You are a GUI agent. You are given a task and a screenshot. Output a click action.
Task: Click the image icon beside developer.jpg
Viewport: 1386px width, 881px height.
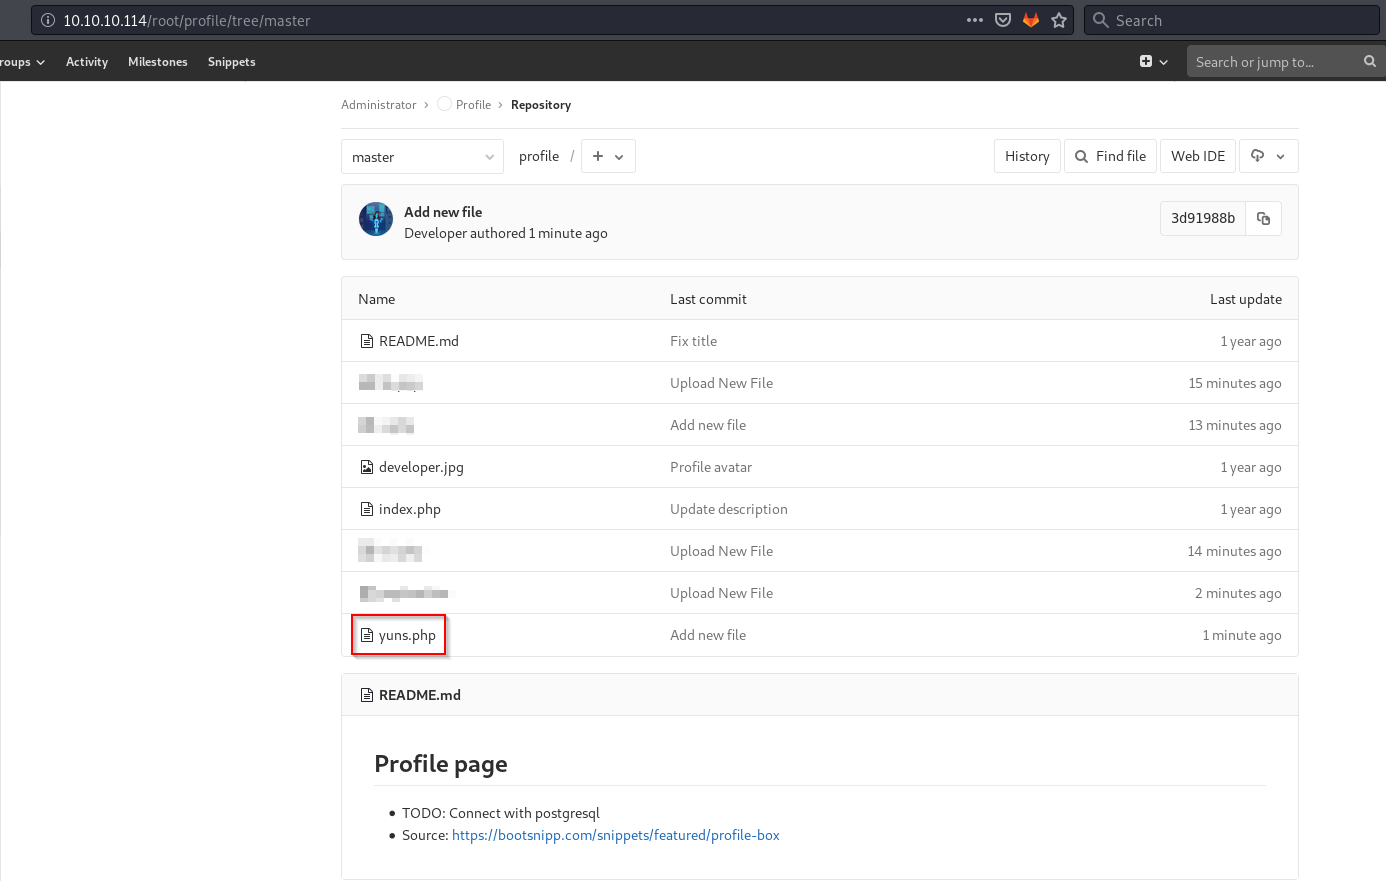(x=366, y=467)
